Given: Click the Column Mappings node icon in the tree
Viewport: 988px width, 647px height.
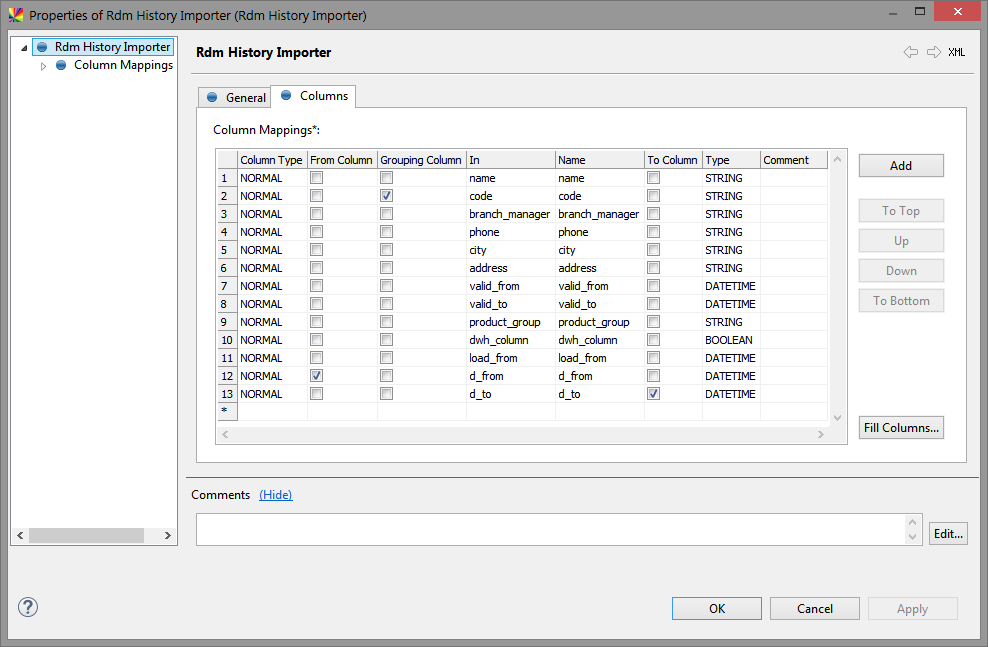Looking at the screenshot, I should click(x=62, y=65).
